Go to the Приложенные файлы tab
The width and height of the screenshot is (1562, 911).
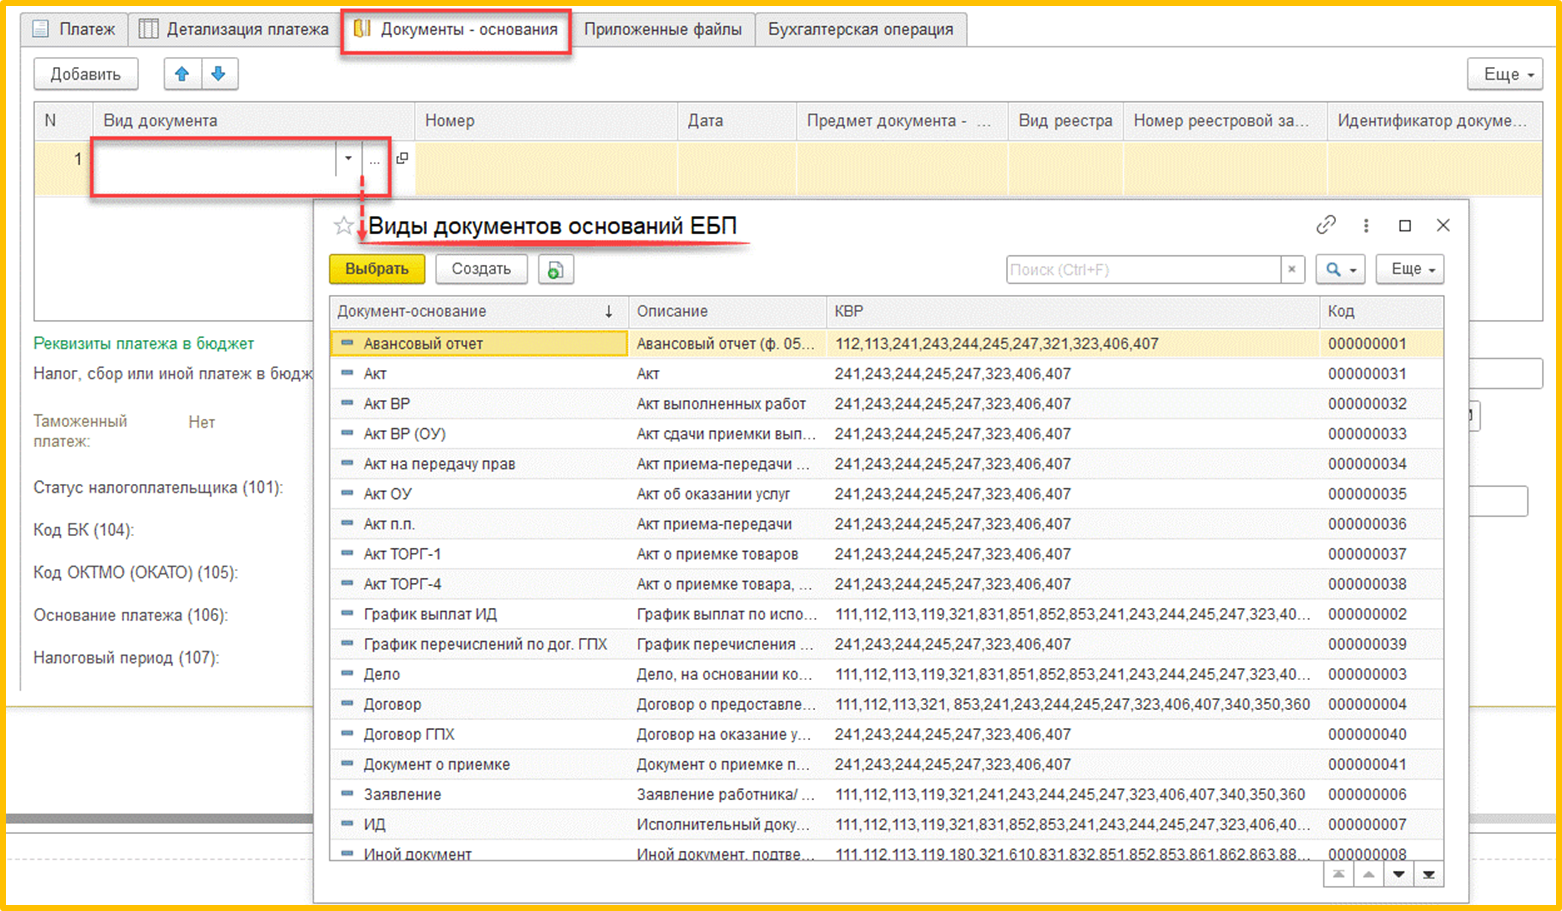pos(663,29)
